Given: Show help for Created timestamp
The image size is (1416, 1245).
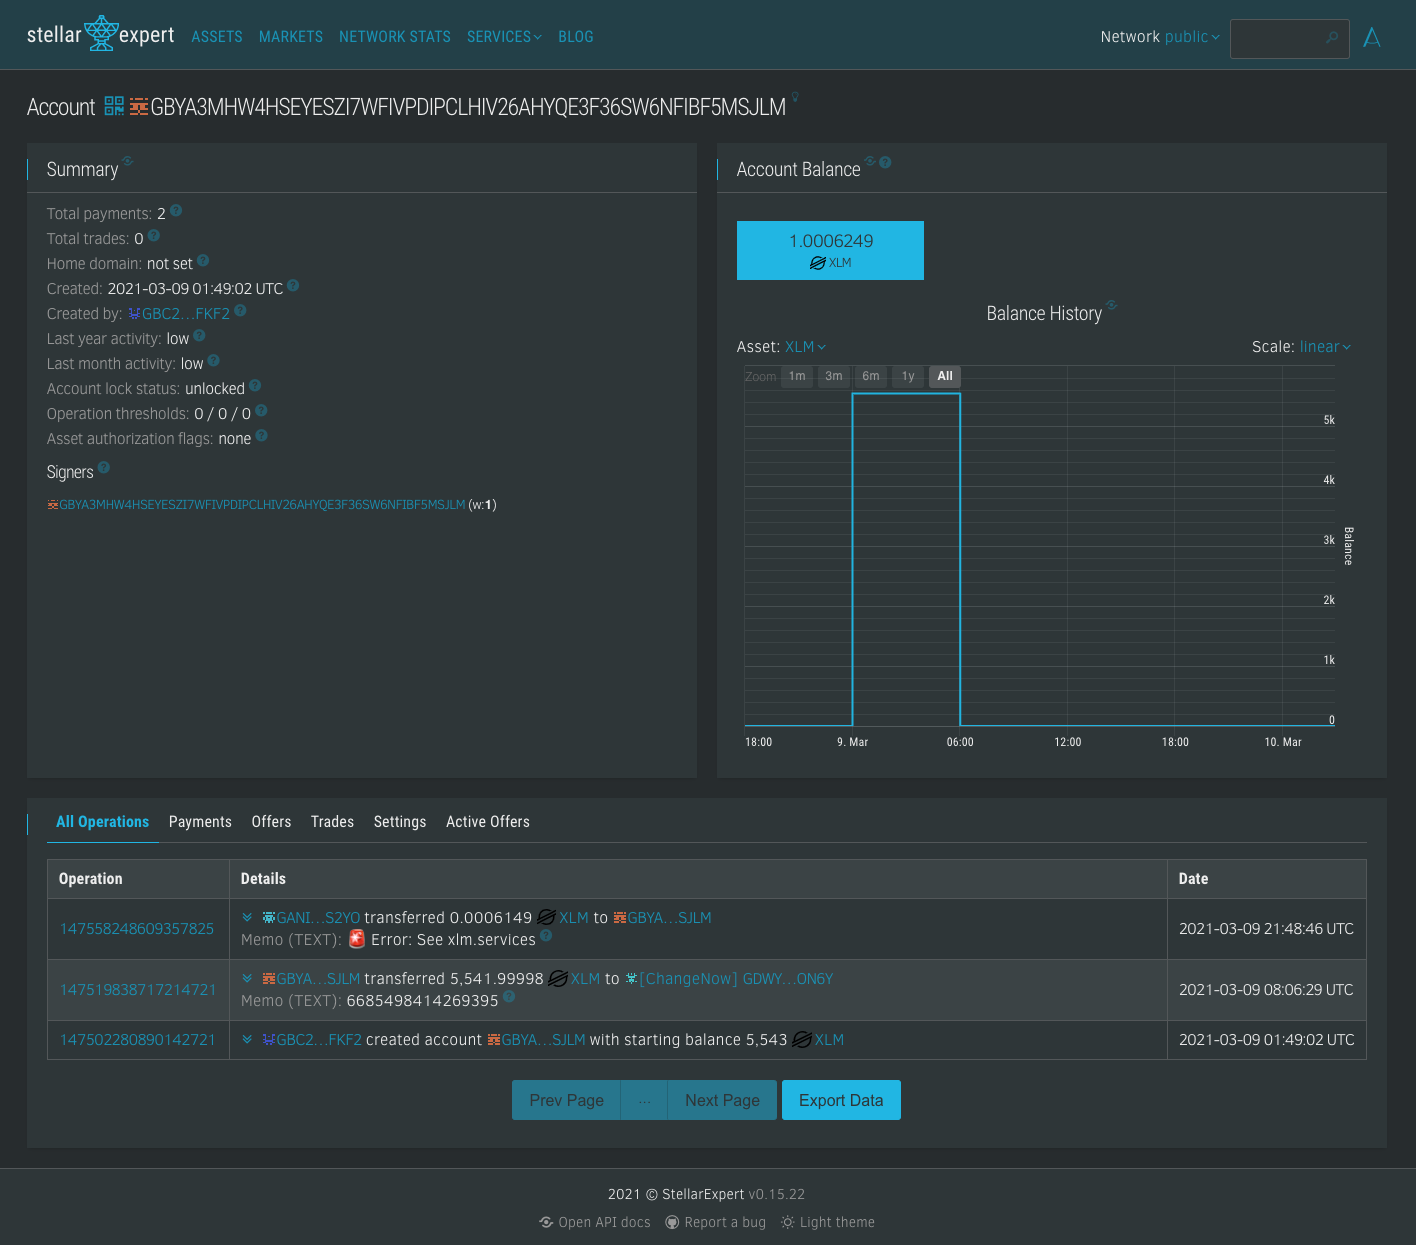Looking at the screenshot, I should pos(293,285).
